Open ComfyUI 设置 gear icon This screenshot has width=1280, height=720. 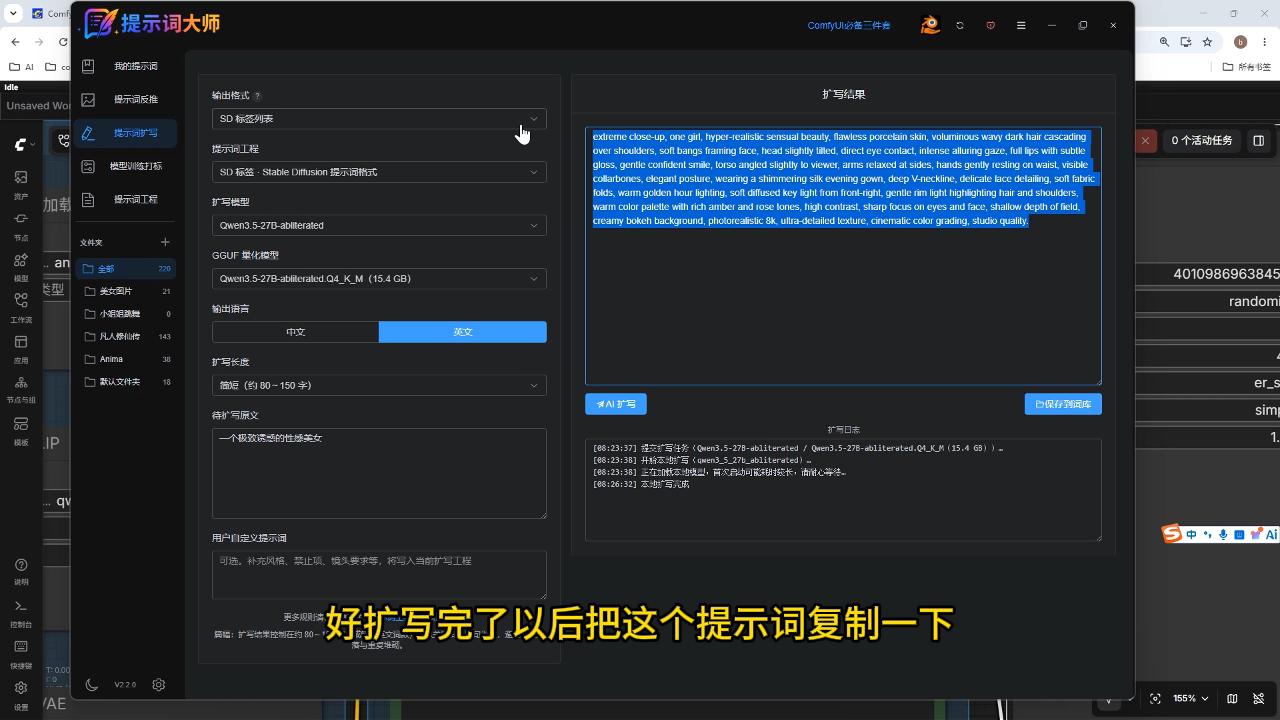21,694
